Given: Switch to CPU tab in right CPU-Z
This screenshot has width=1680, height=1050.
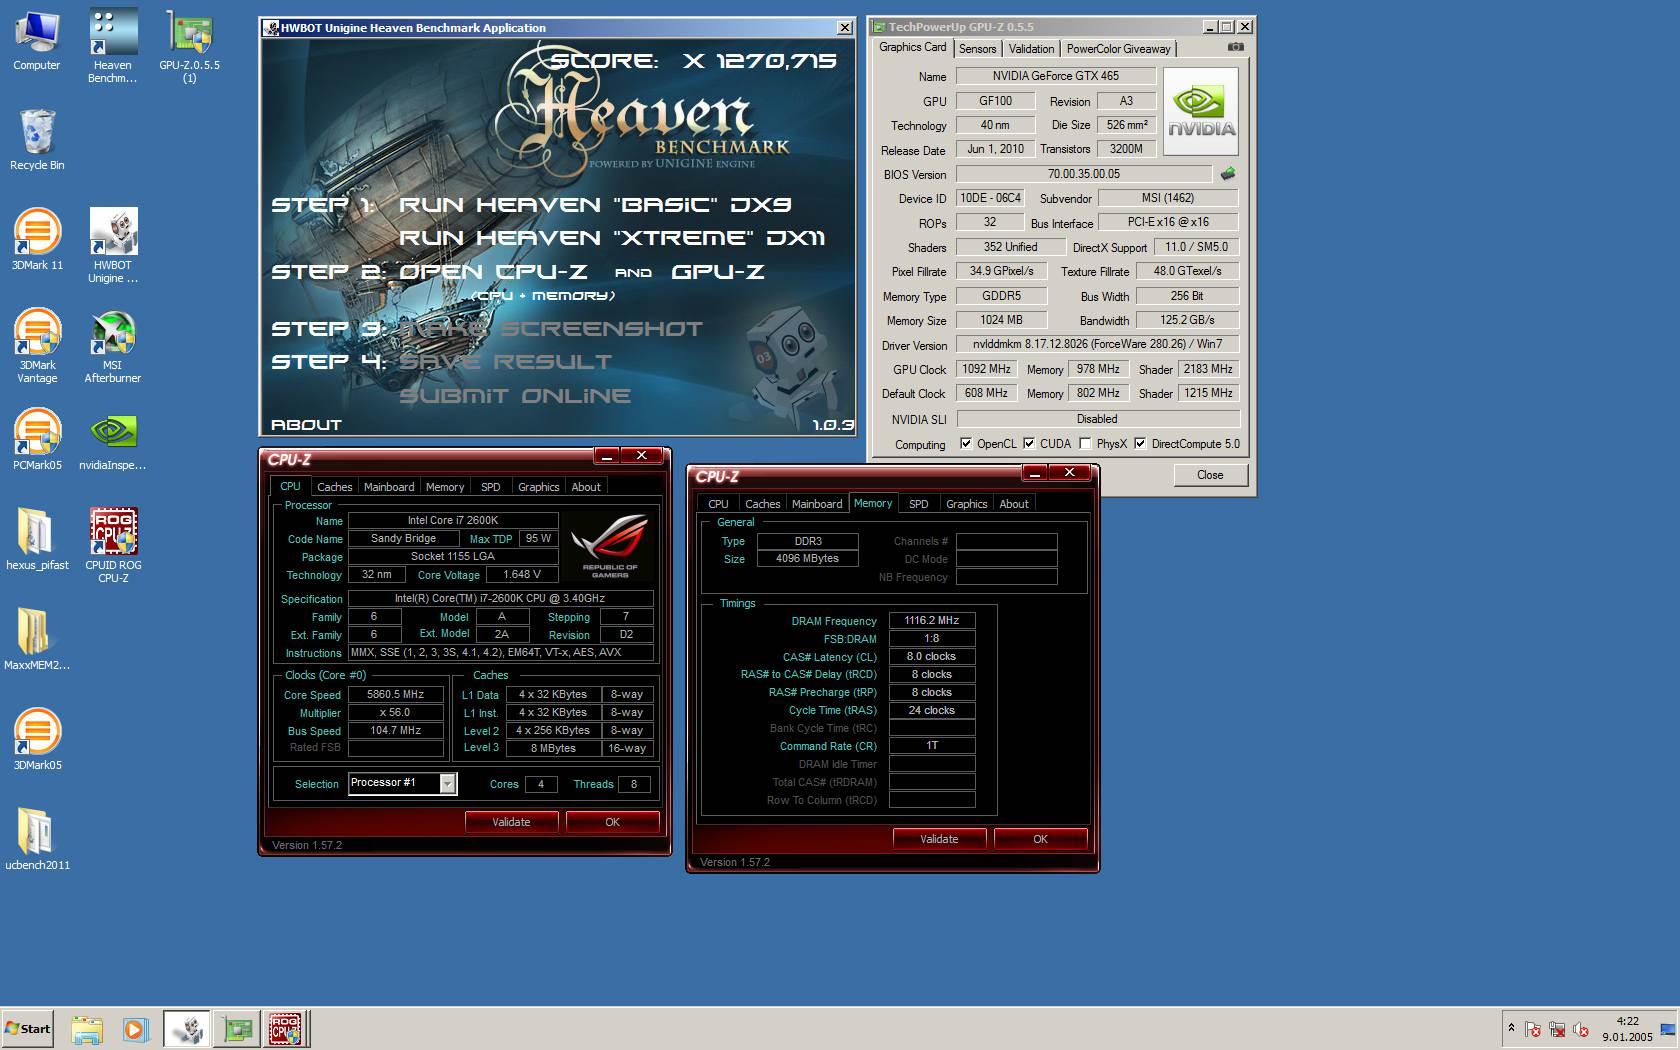Looking at the screenshot, I should coord(718,504).
